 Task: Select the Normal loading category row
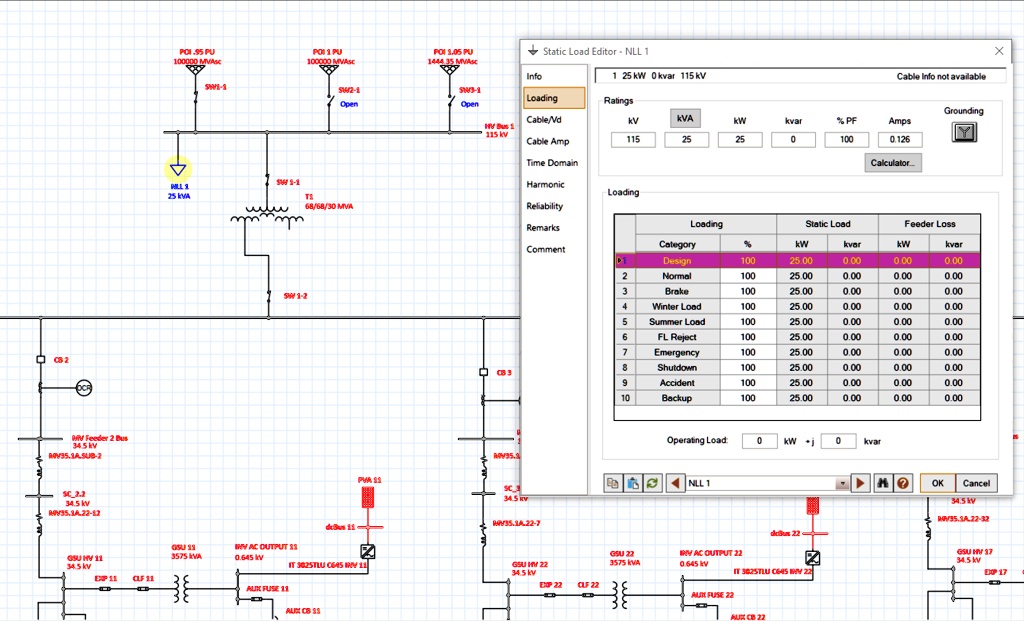[x=797, y=276]
